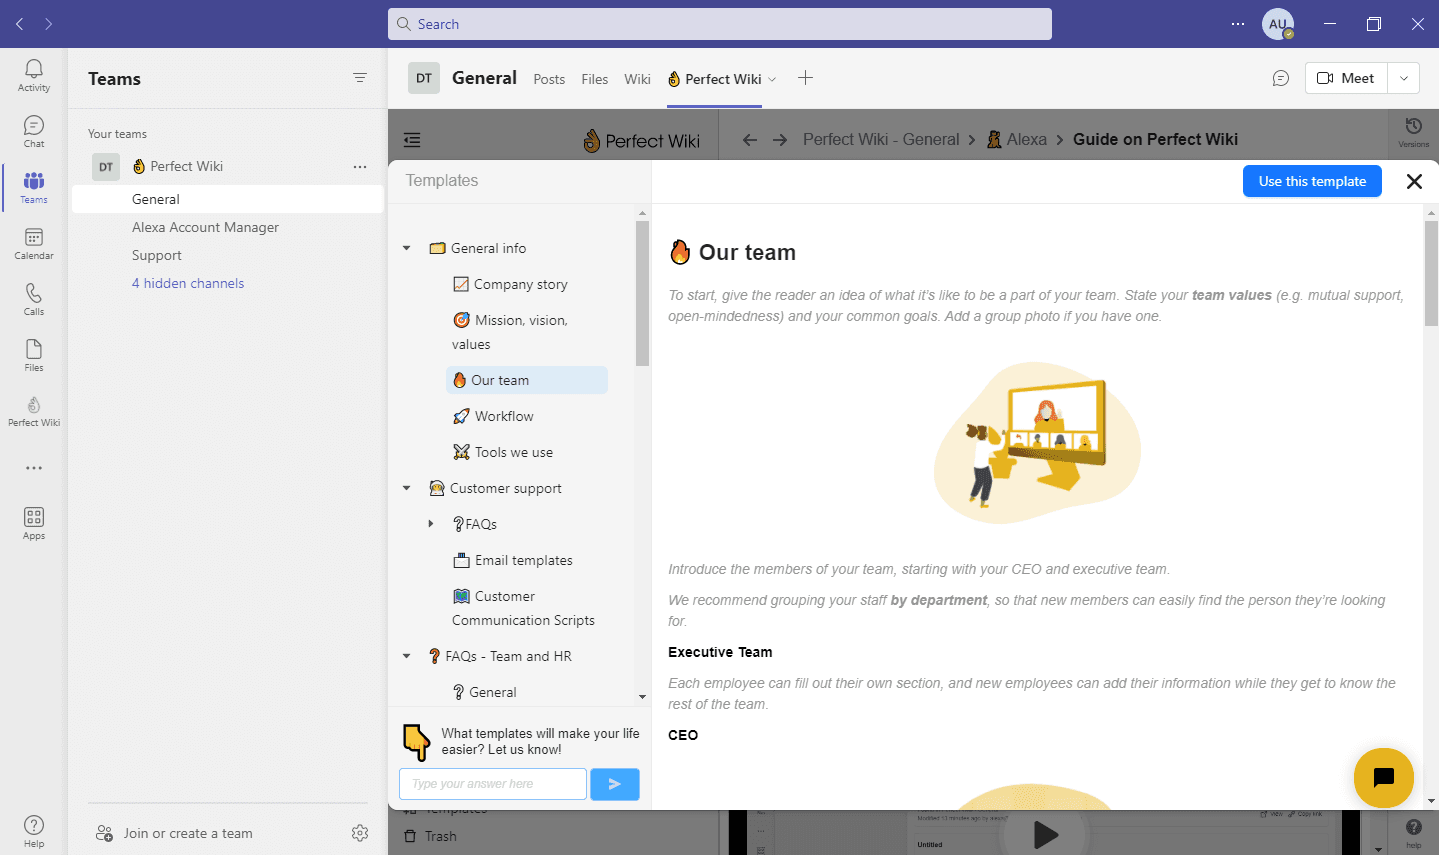The image size is (1439, 855).
Task: Click the template preview scrollbar thumb
Action: pyautogui.click(x=1431, y=273)
